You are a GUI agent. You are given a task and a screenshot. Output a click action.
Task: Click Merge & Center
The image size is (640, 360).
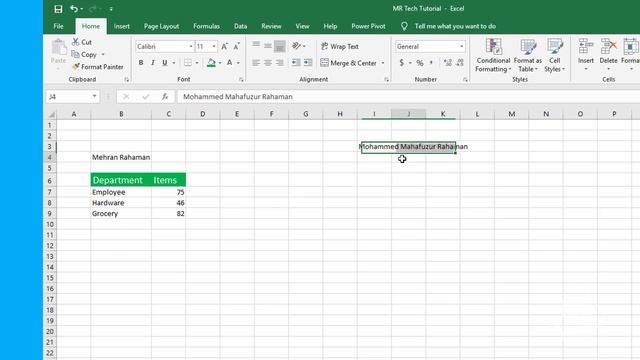(x=349, y=63)
